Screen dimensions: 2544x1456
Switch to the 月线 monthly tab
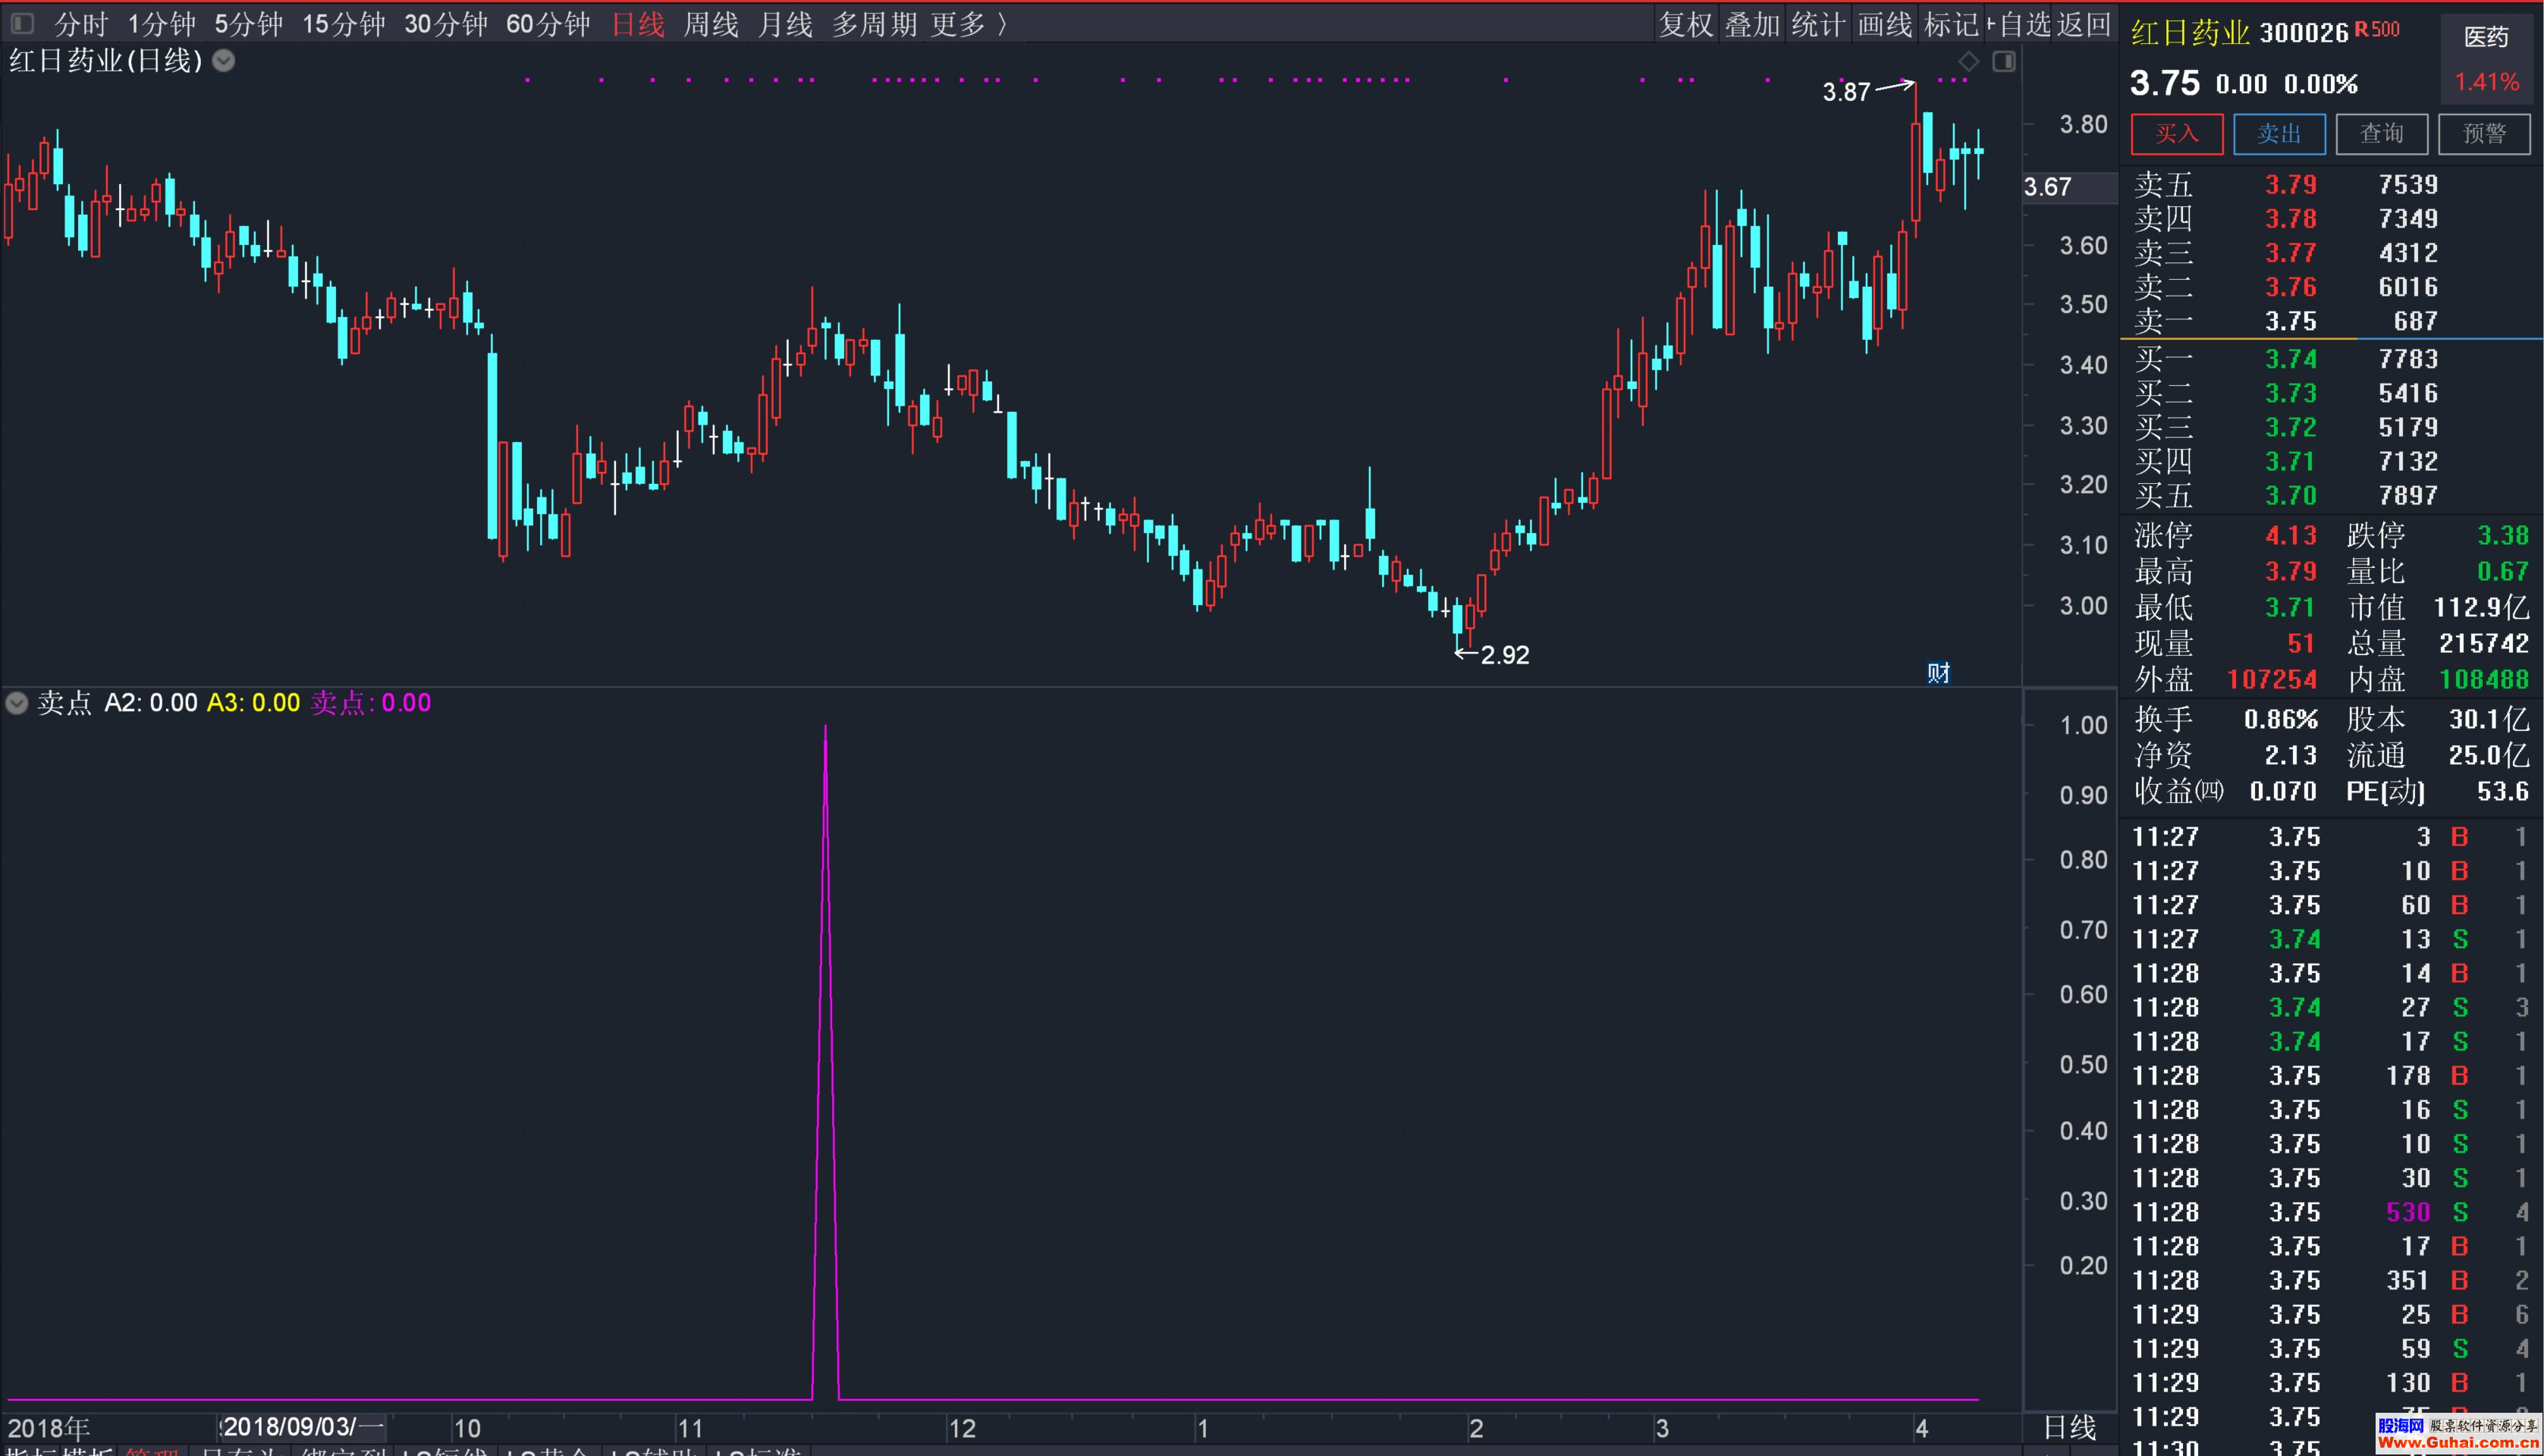click(785, 24)
